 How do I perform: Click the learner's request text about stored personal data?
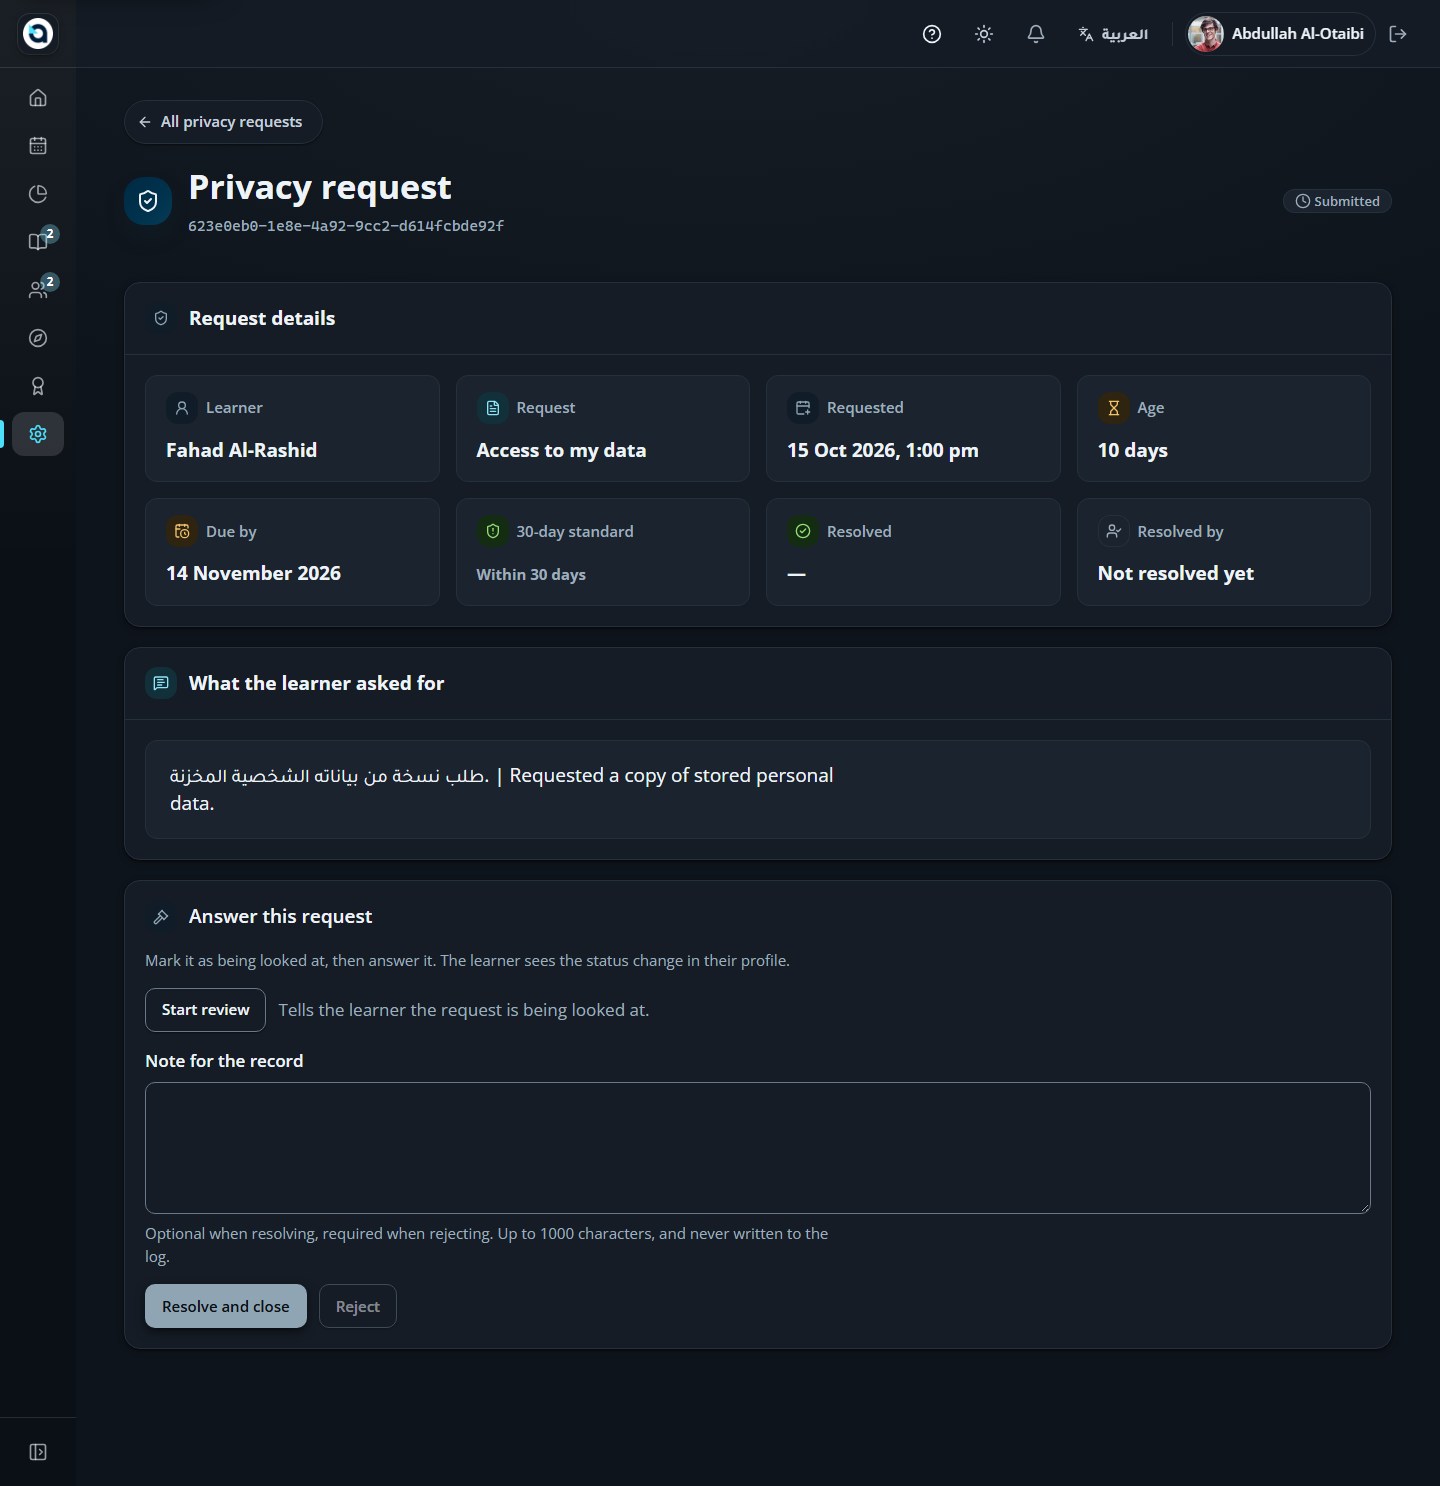point(501,789)
